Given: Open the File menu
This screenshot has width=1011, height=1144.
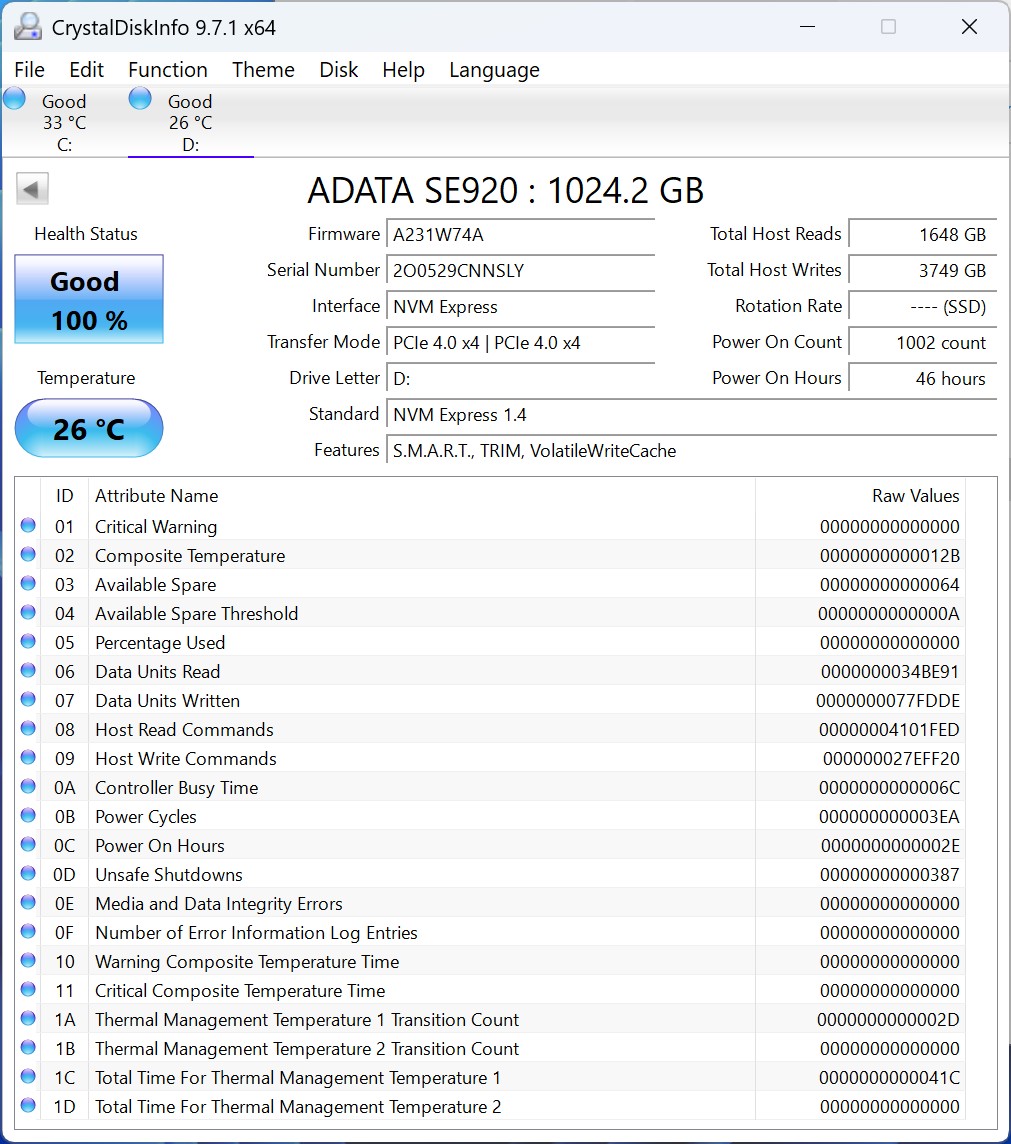Looking at the screenshot, I should point(29,70).
